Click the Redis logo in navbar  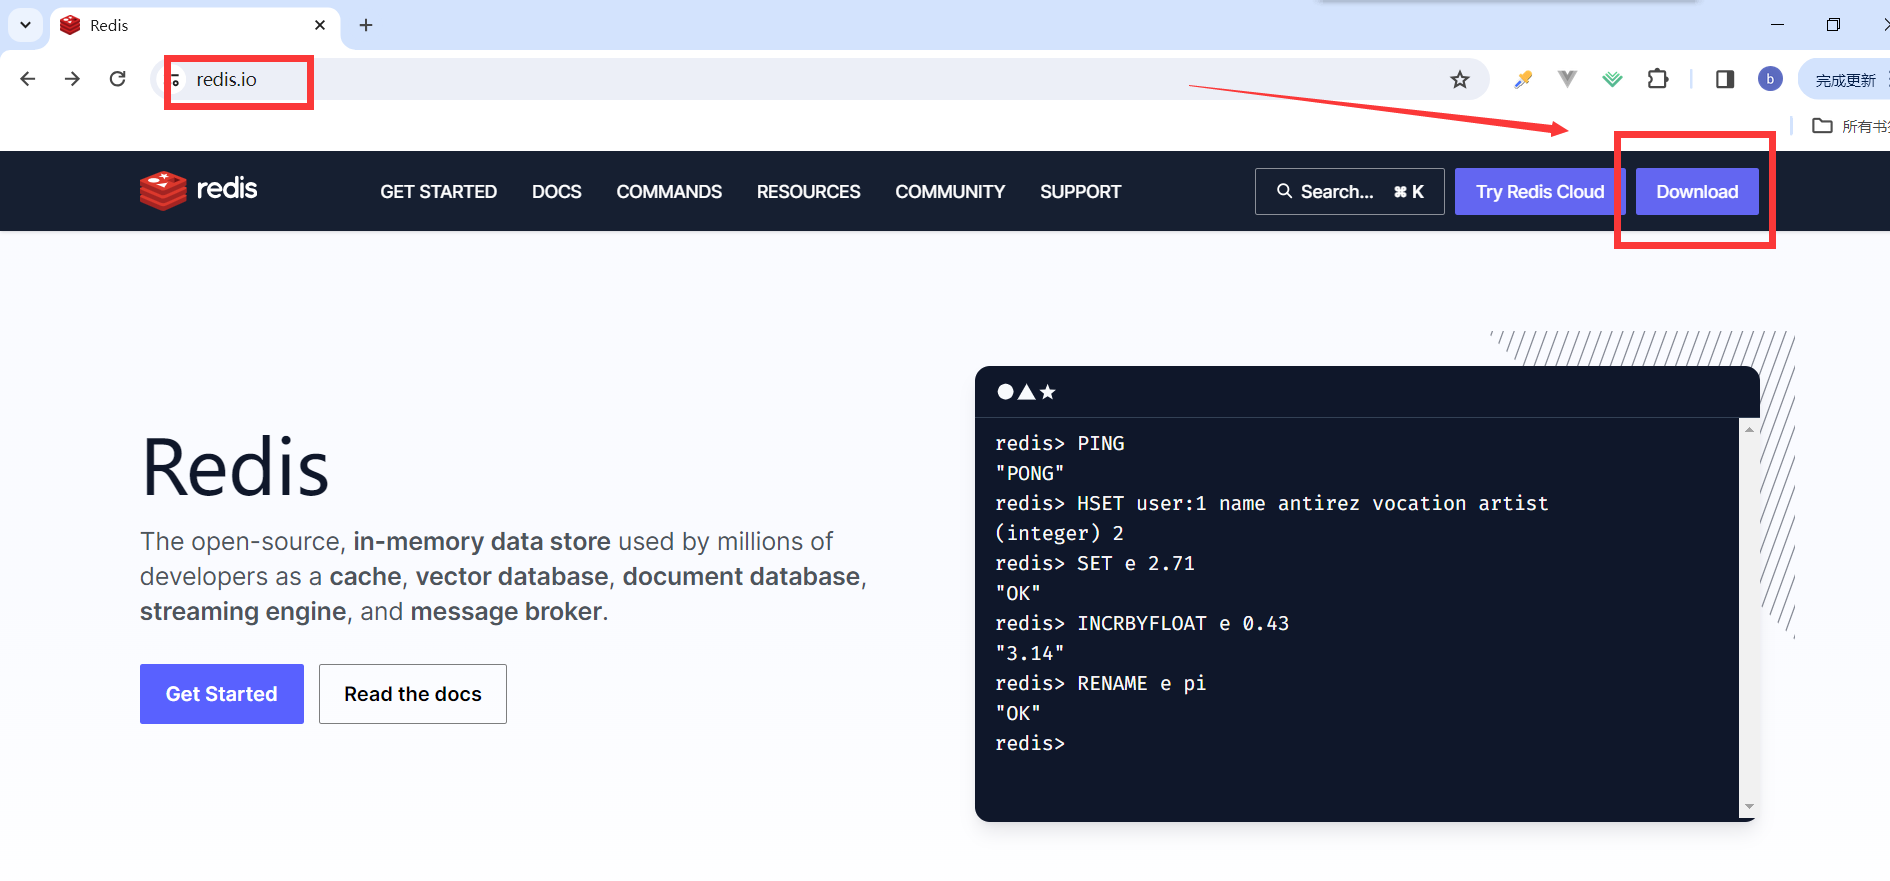tap(199, 190)
